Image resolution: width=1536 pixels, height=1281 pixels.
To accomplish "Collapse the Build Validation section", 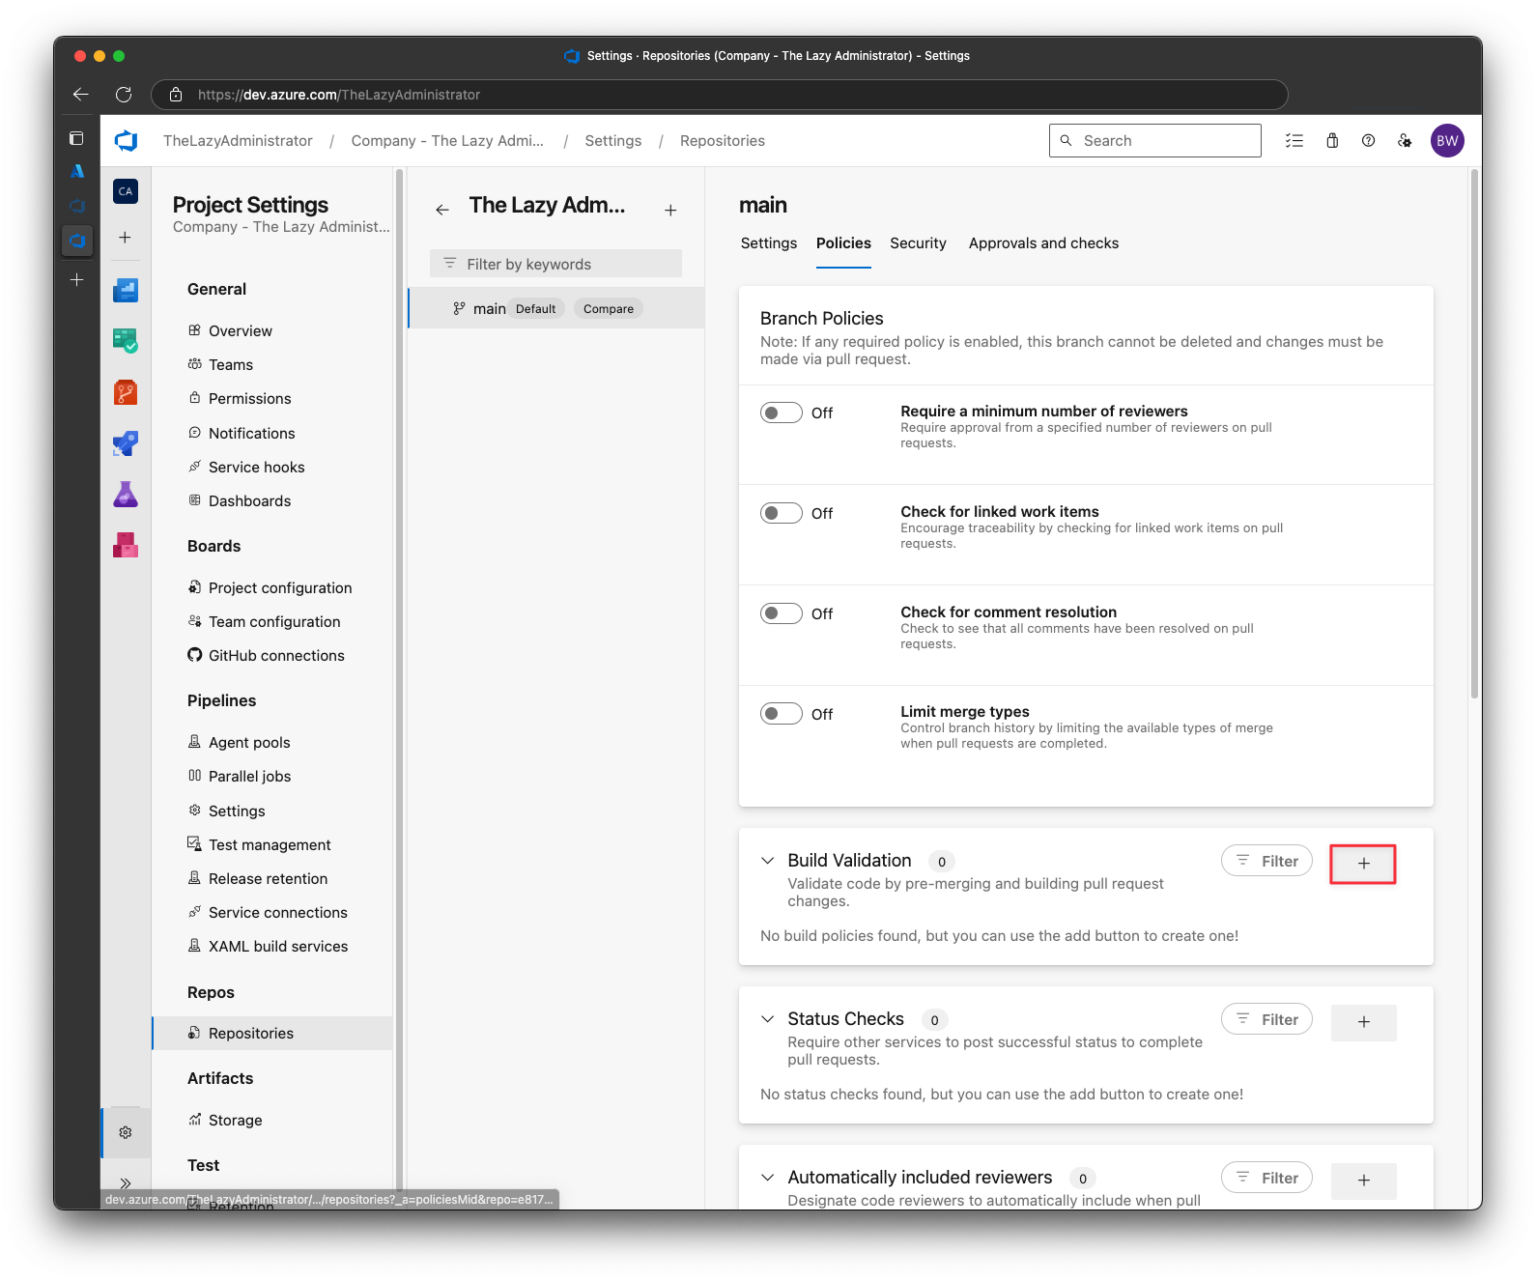I will click(x=767, y=860).
